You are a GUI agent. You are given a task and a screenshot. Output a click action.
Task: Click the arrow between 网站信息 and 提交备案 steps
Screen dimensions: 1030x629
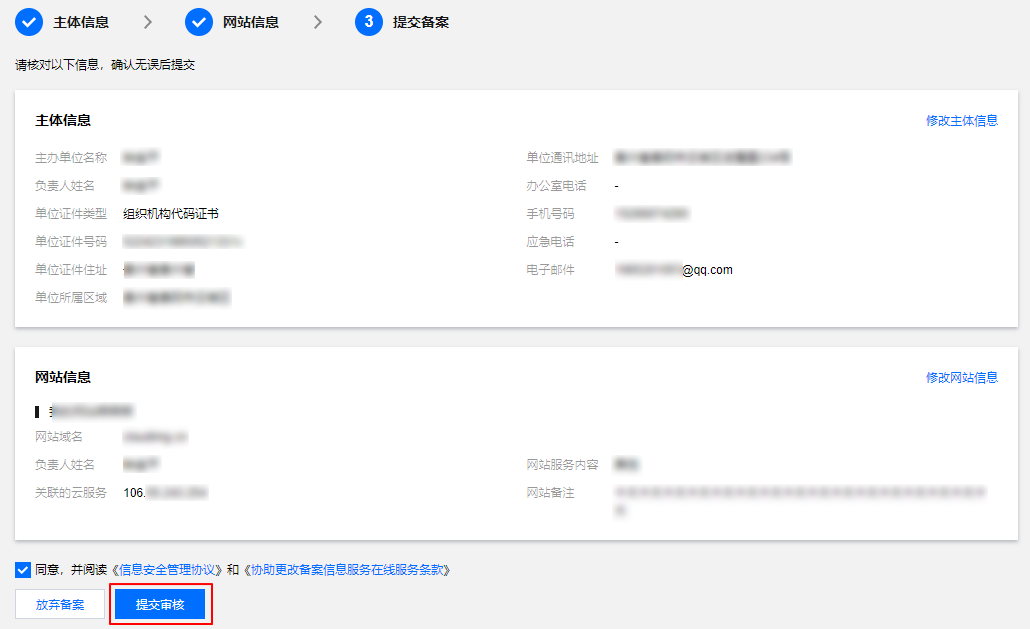point(318,22)
